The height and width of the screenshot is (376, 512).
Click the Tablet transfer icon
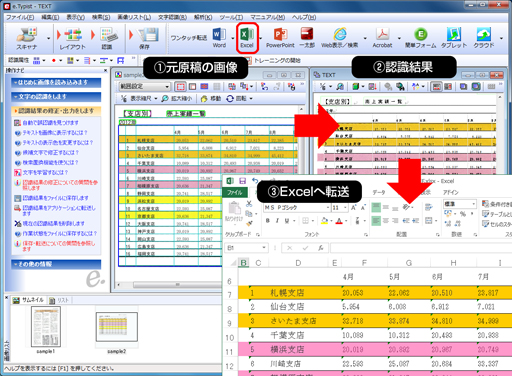pyautogui.click(x=454, y=37)
